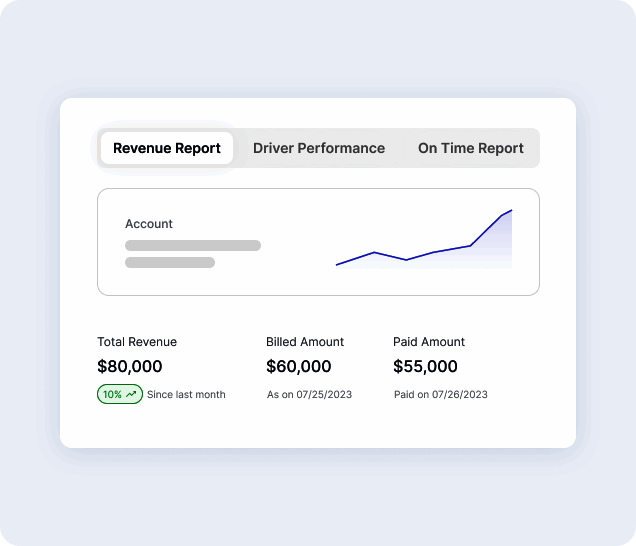The width and height of the screenshot is (636, 546).
Task: Select the Paid Amount label
Action: [429, 342]
